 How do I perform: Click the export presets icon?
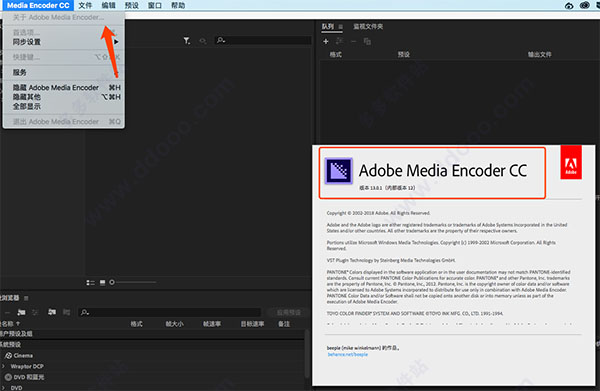click(67, 312)
